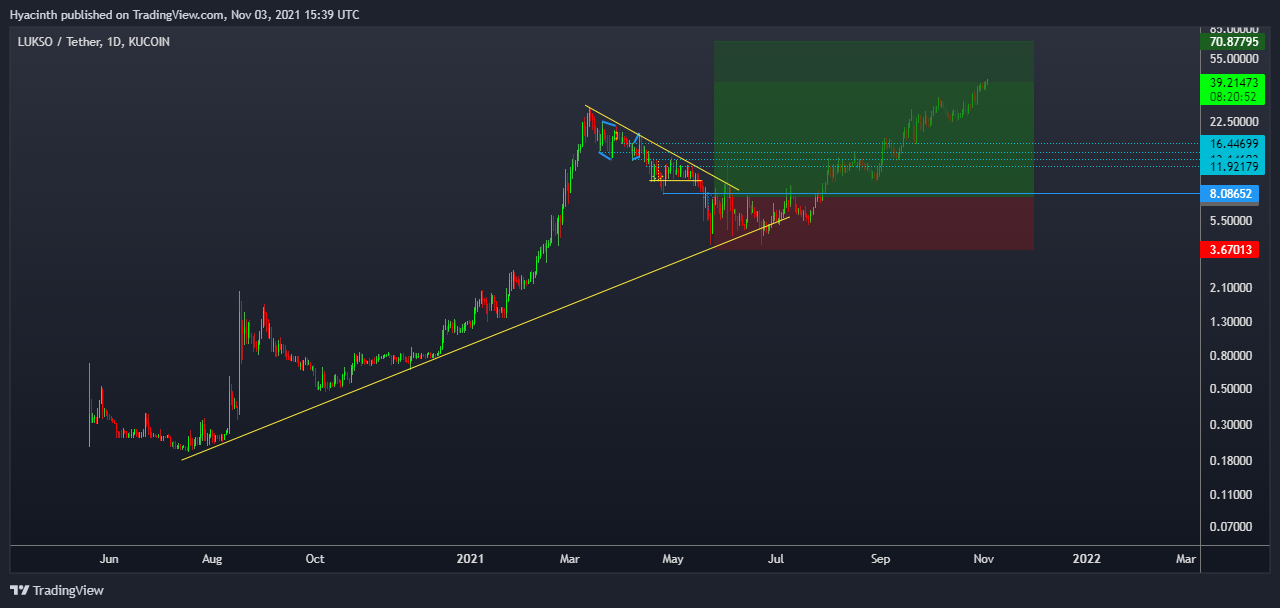Select the countdown timer 08:20:52

coord(1233,97)
